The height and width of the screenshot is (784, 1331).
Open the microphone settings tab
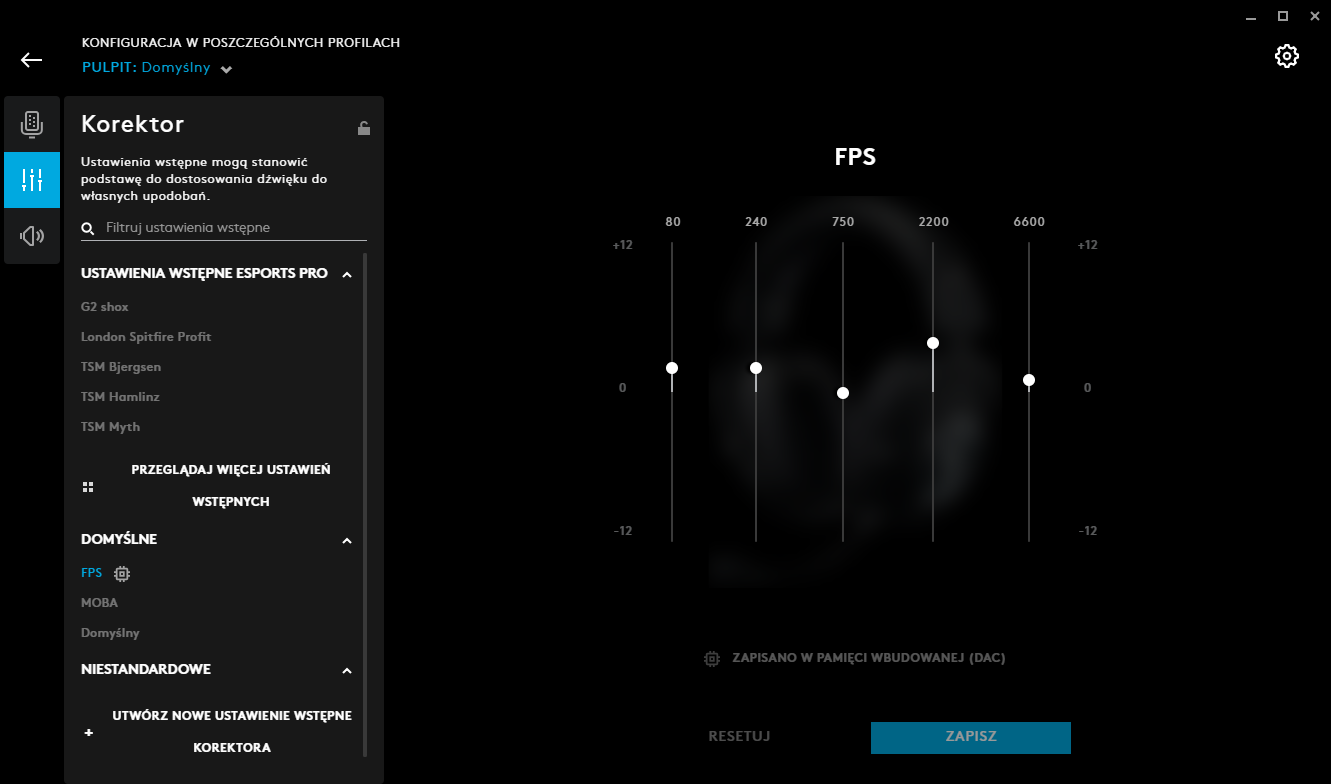32,124
